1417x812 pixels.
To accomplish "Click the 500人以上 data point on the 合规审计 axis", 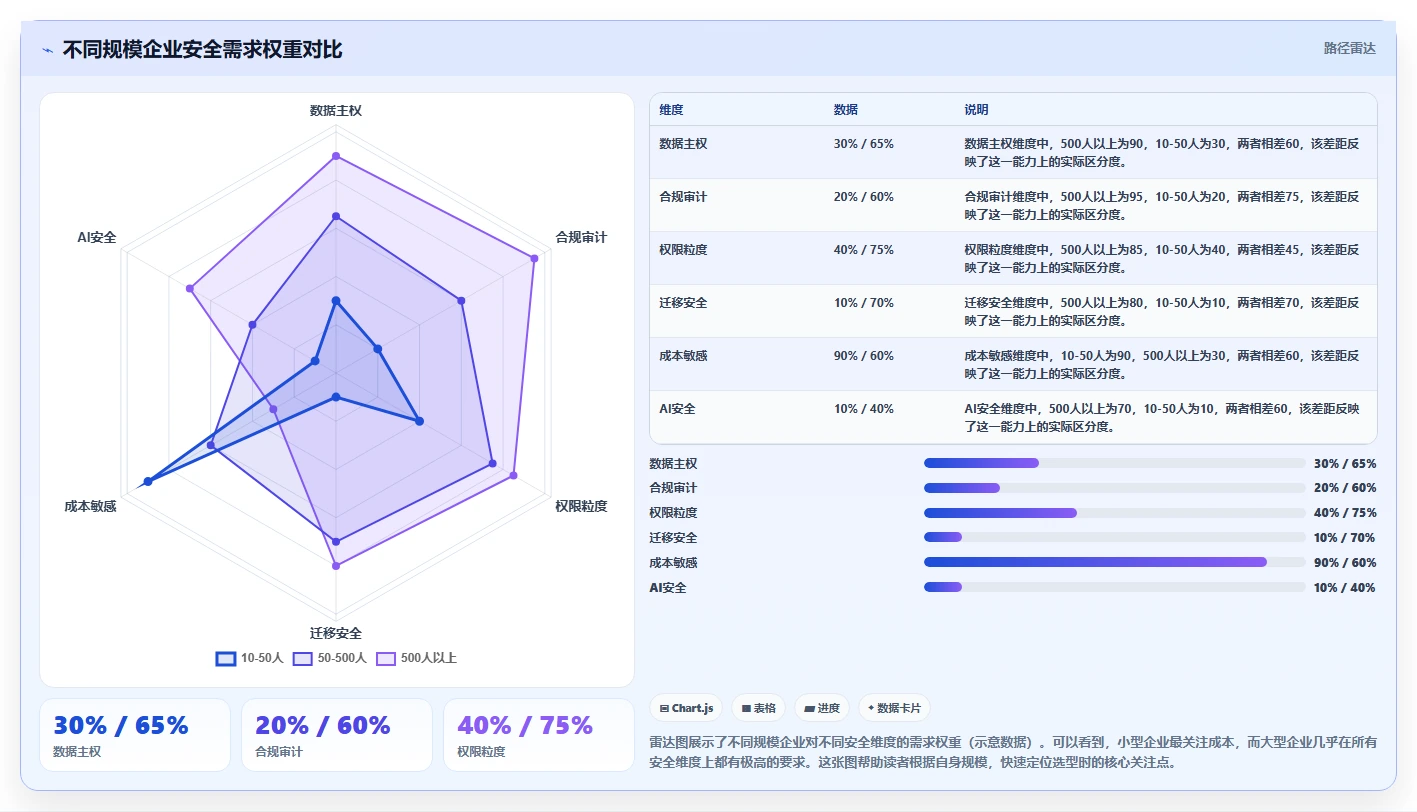I will pos(534,258).
